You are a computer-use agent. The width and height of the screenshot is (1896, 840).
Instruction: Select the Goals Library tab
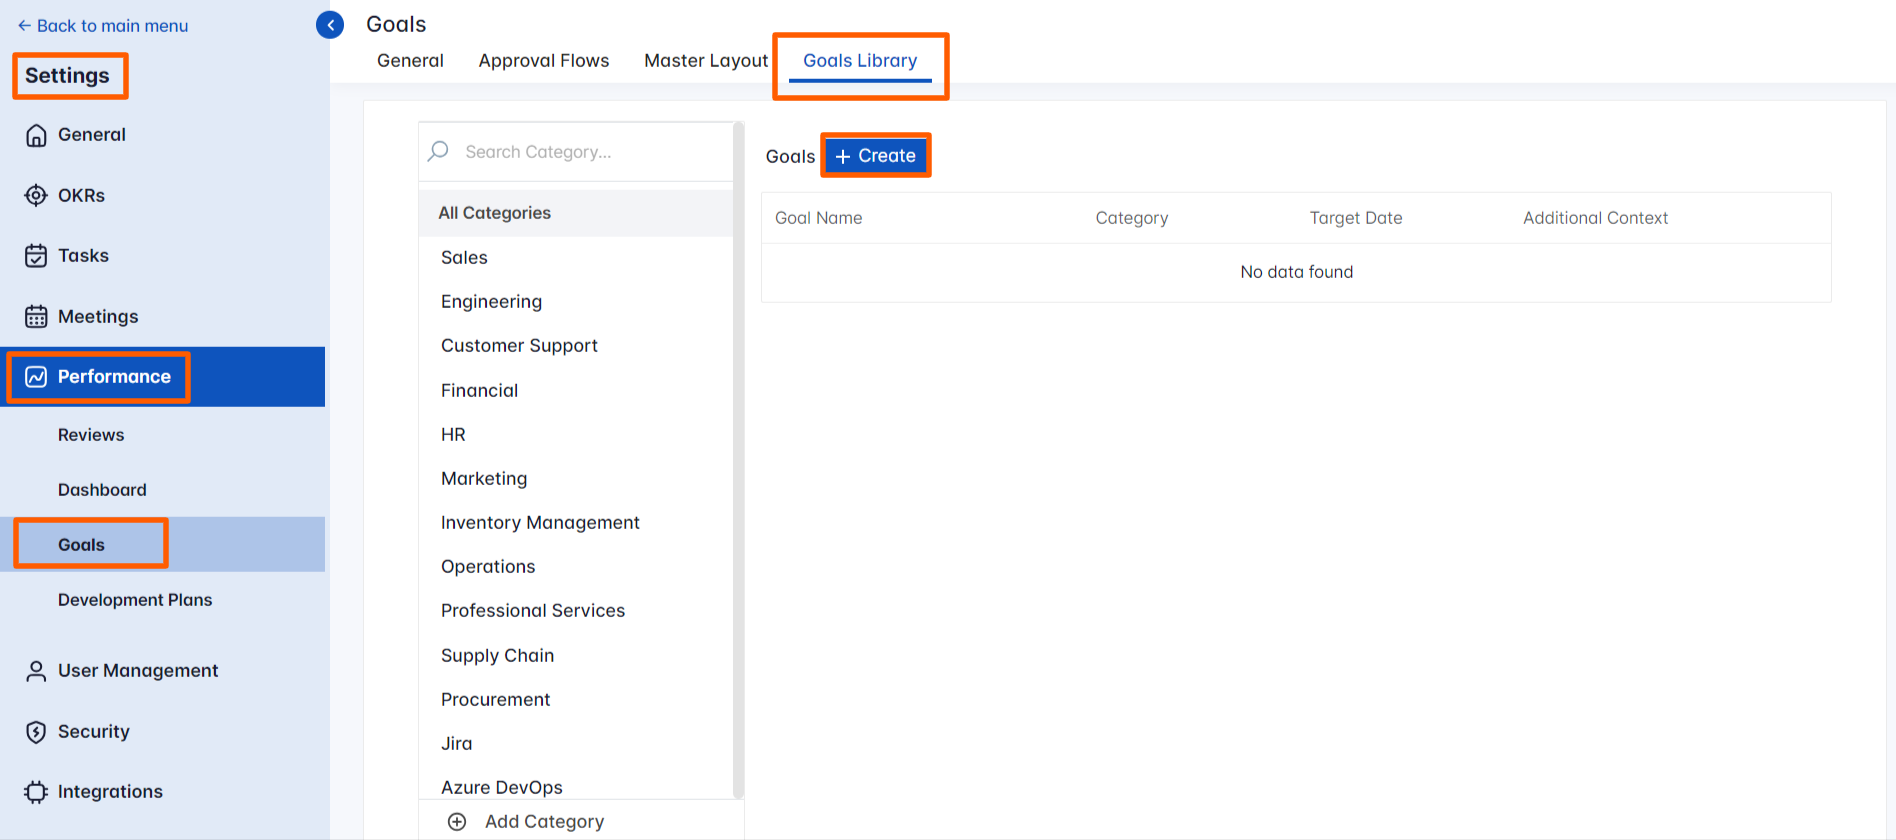tap(860, 61)
